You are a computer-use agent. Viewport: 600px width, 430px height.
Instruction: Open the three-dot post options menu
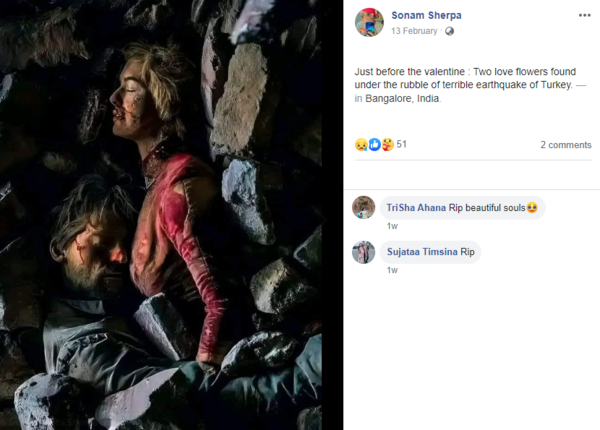click(x=584, y=16)
